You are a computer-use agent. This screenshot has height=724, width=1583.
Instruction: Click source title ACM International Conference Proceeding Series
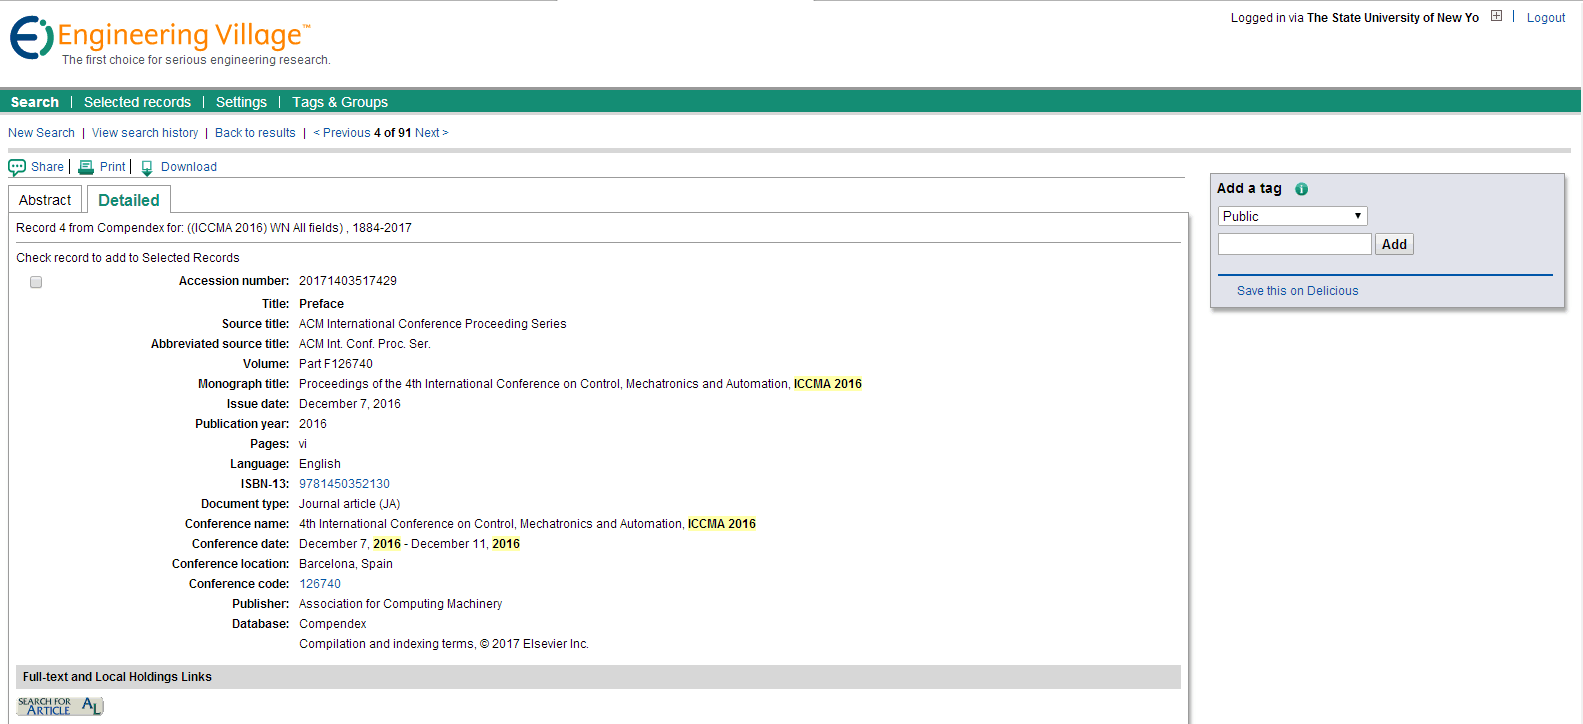coord(432,324)
